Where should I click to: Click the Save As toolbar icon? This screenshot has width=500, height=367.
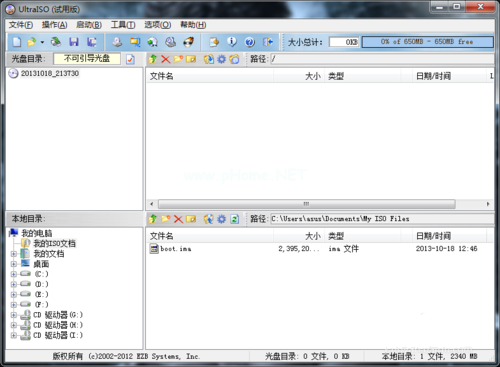[92, 42]
